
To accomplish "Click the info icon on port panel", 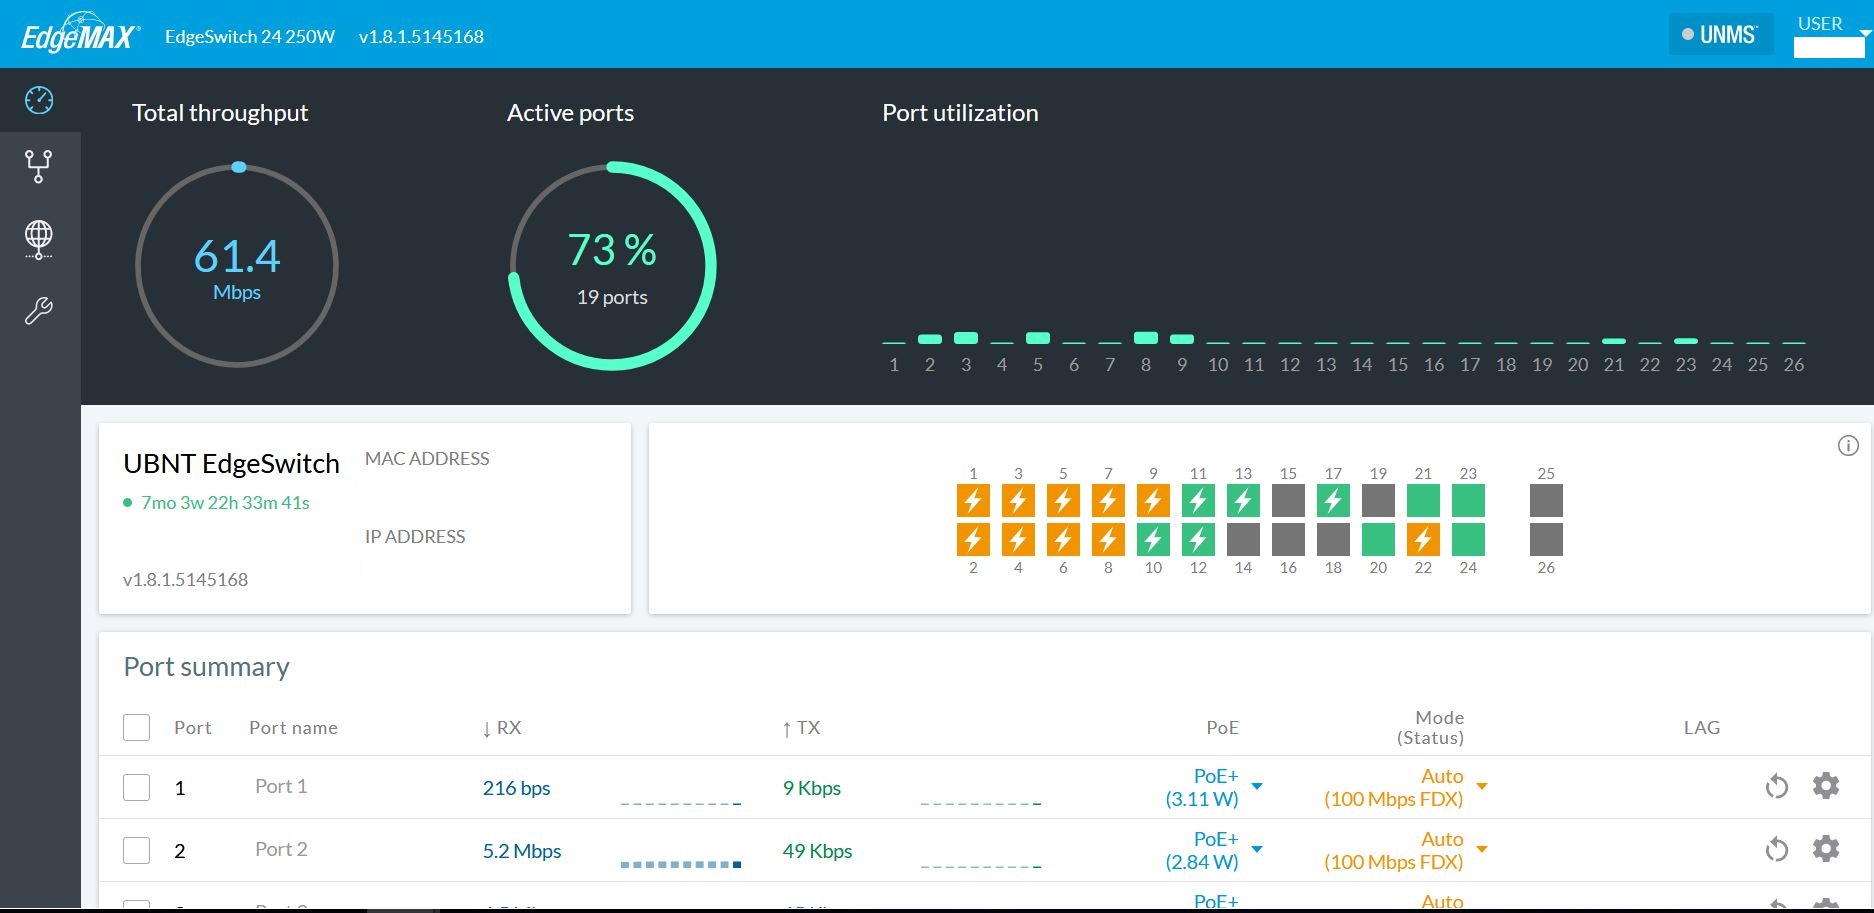I will coord(1848,446).
